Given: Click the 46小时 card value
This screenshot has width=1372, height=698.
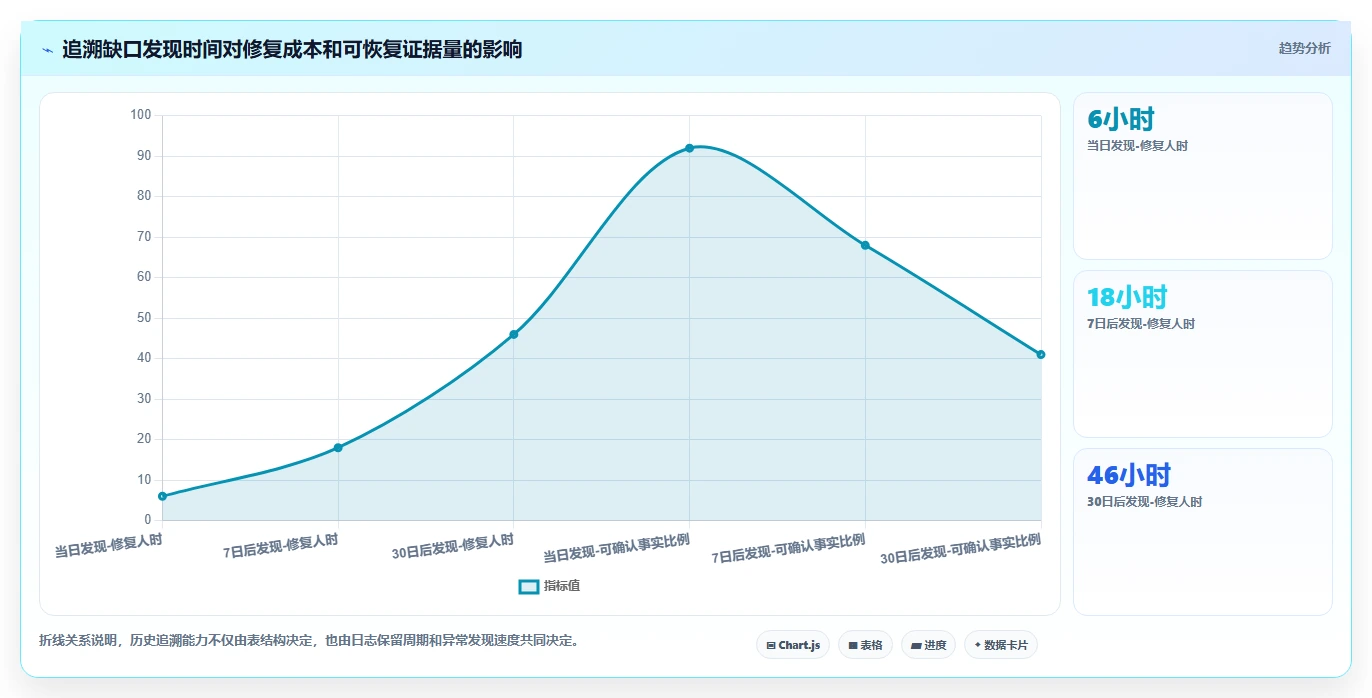Looking at the screenshot, I should pos(1128,475).
